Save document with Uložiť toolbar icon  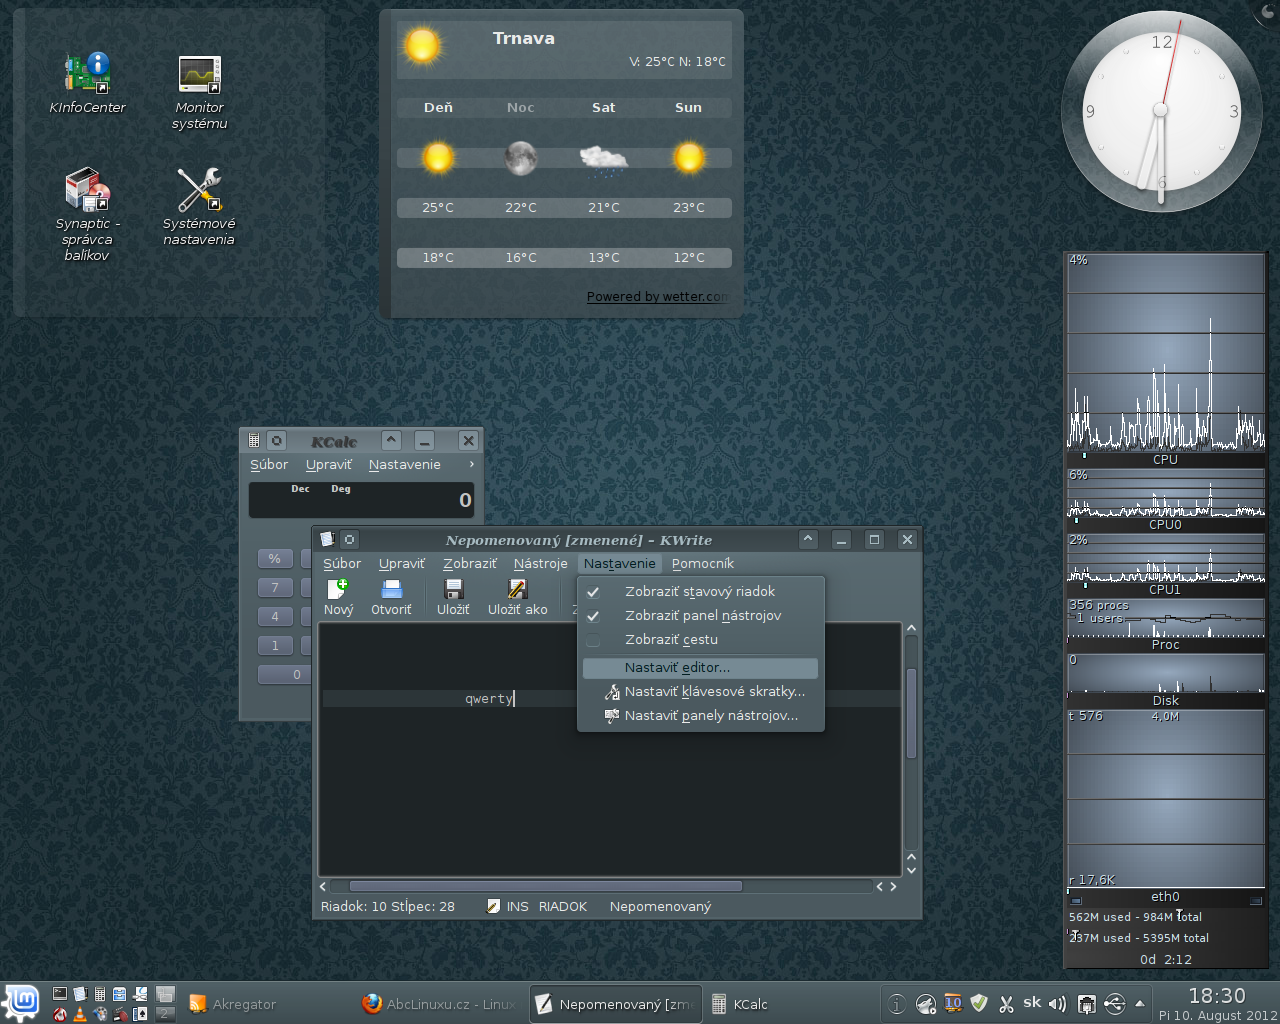(453, 598)
